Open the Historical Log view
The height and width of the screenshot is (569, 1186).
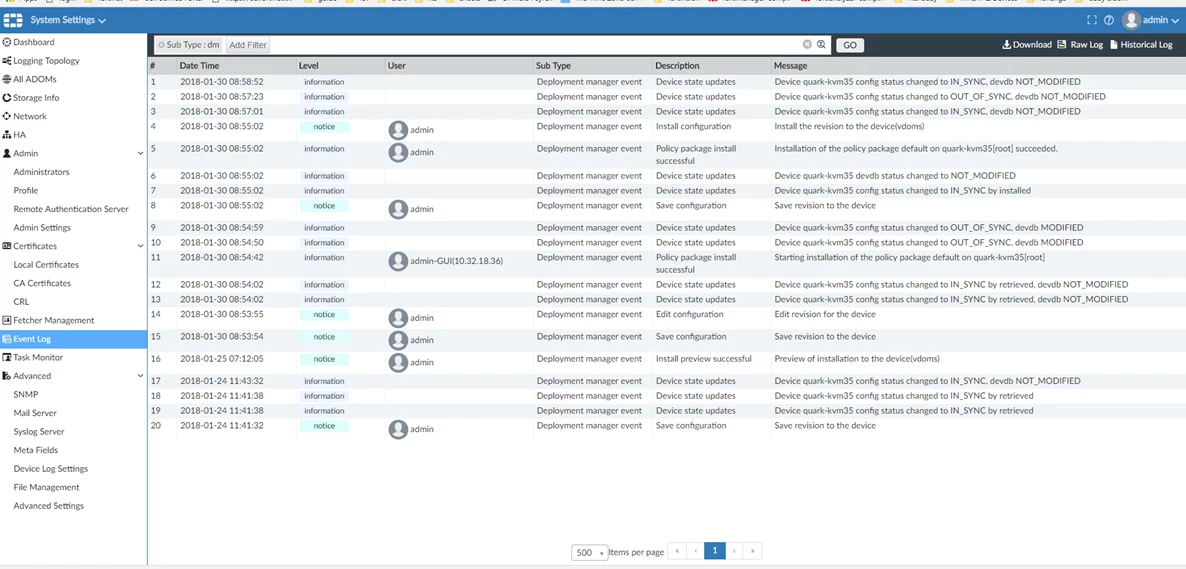tap(1141, 45)
